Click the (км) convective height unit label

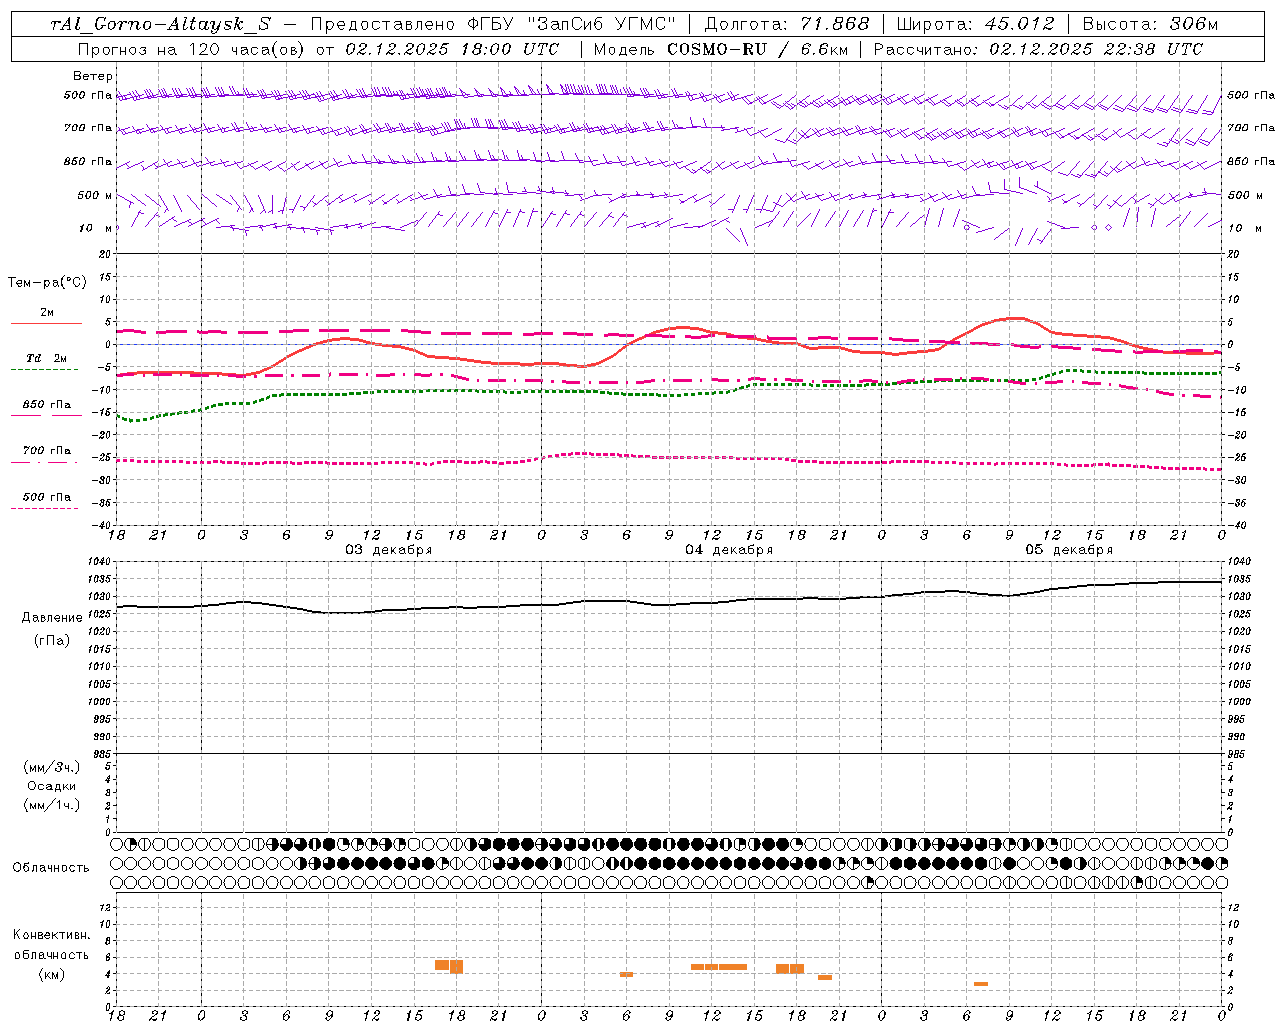[52, 974]
